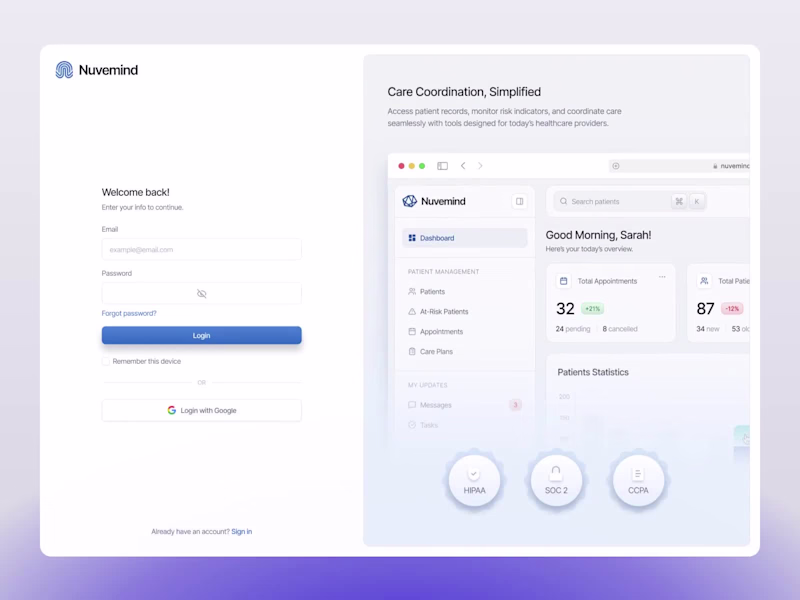Screen dimensions: 800x600
Task: Toggle password visibility eye icon
Action: 202,293
